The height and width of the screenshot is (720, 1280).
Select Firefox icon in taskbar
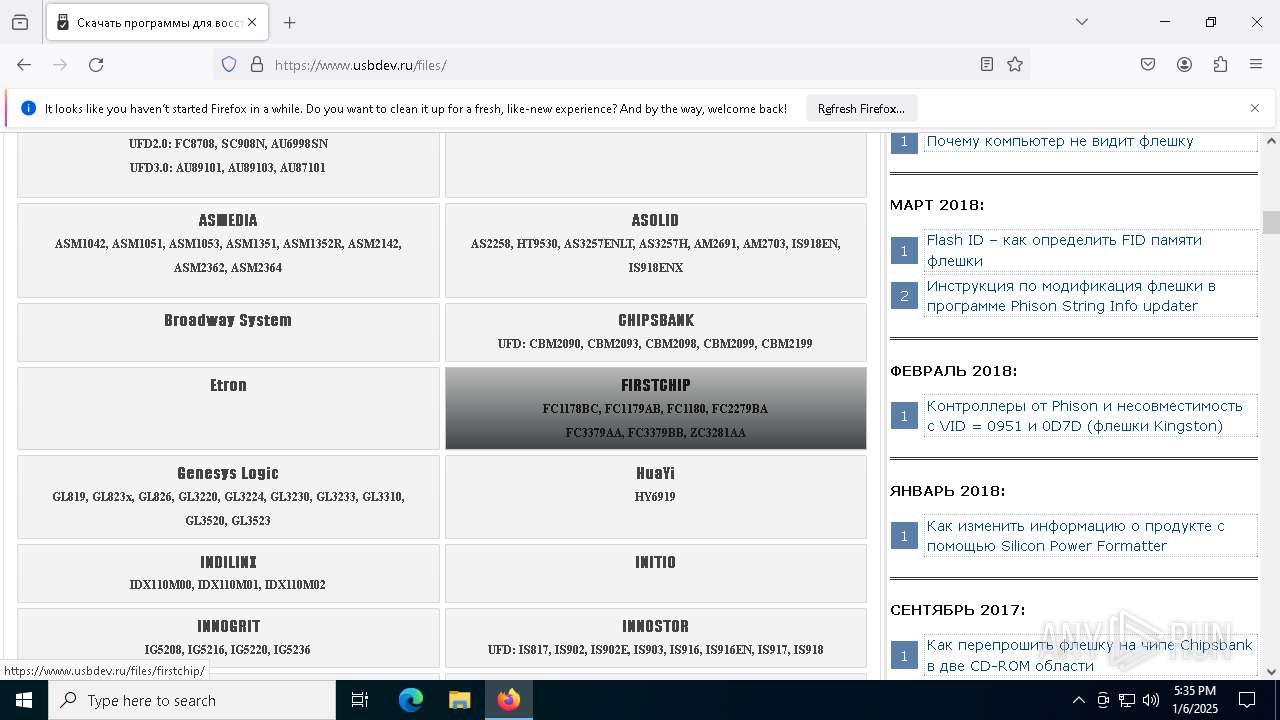(x=509, y=700)
